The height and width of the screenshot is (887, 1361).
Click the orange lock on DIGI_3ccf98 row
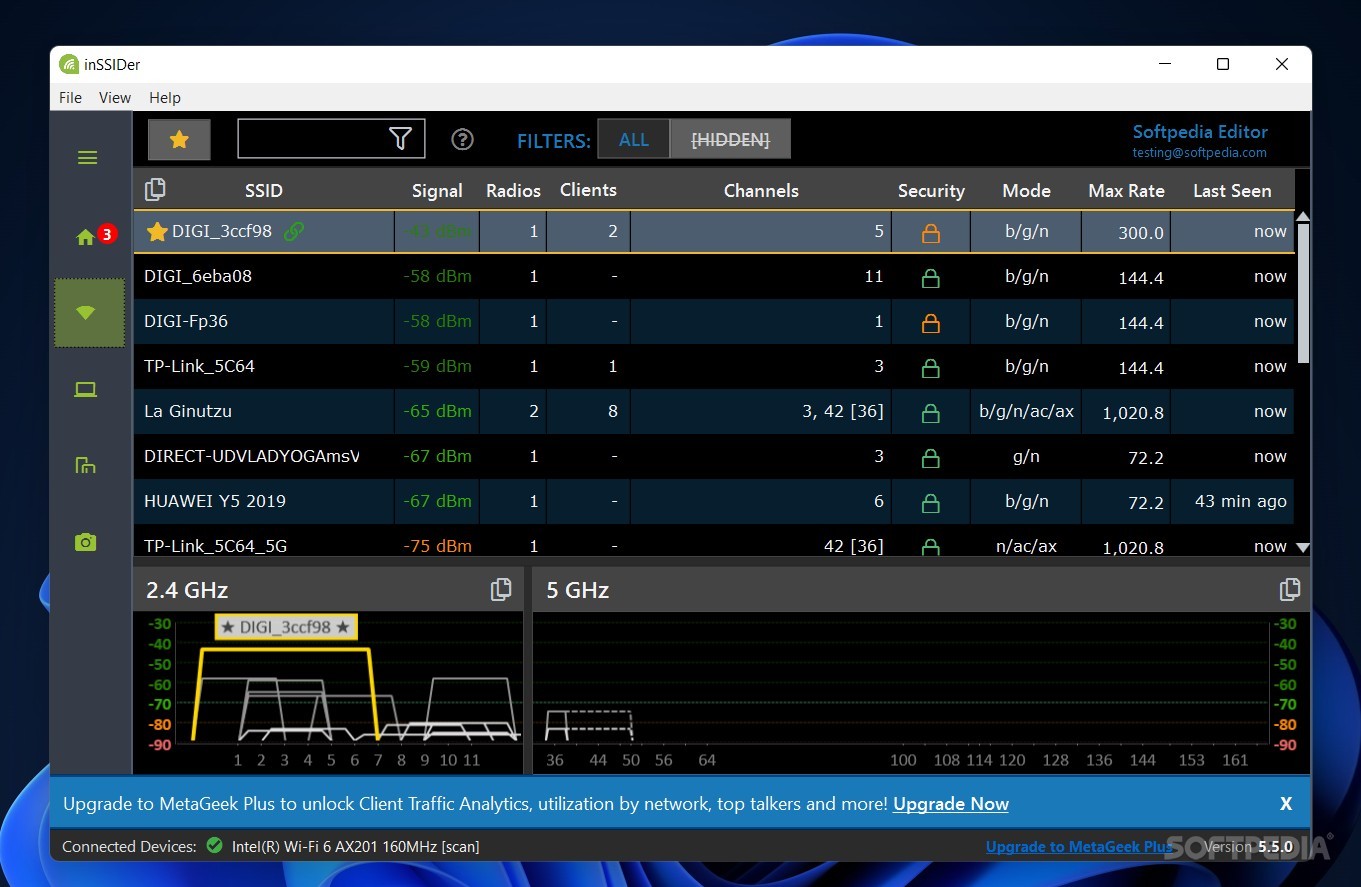931,233
